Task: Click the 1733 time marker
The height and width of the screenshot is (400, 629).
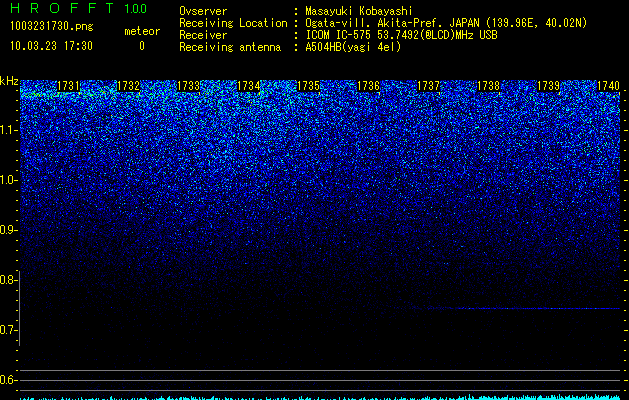Action: 189,86
